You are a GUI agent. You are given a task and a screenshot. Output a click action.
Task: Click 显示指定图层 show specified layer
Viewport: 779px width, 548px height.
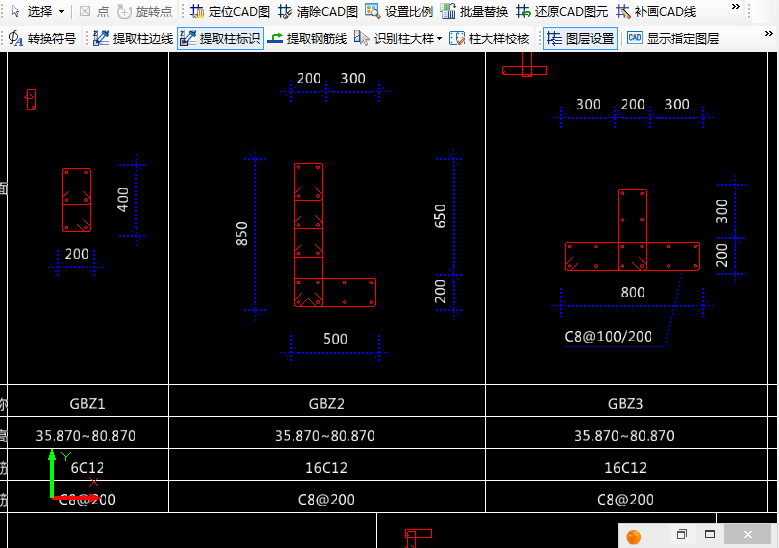673,38
